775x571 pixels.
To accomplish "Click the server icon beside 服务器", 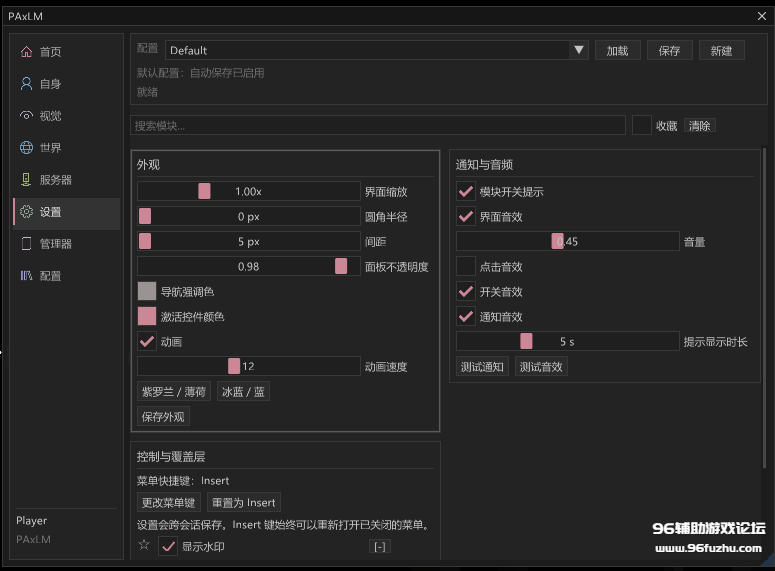I will pos(26,179).
